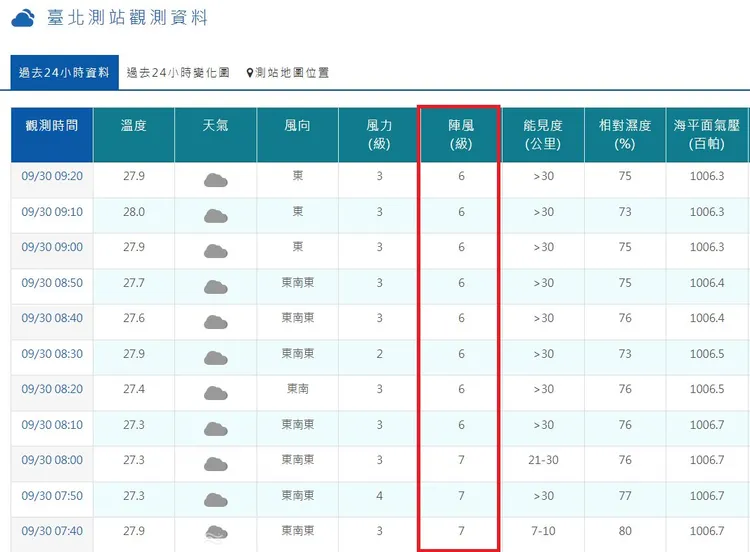Click pressure 1006.5 in 08:30 row
Image resolution: width=750 pixels, height=552 pixels.
pyautogui.click(x=707, y=354)
